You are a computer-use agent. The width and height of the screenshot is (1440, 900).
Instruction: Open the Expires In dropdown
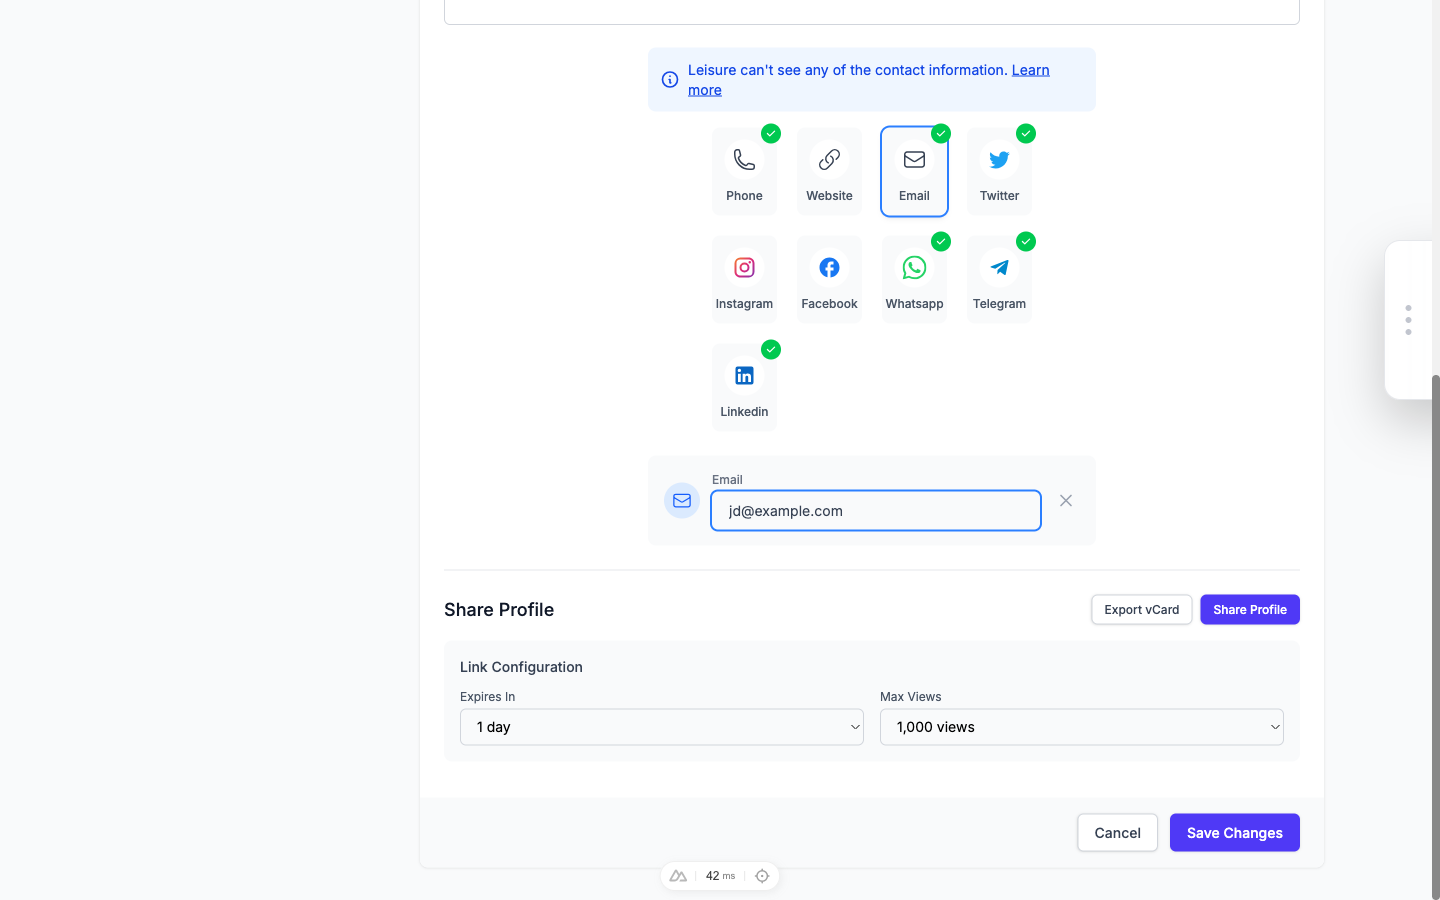(x=662, y=727)
